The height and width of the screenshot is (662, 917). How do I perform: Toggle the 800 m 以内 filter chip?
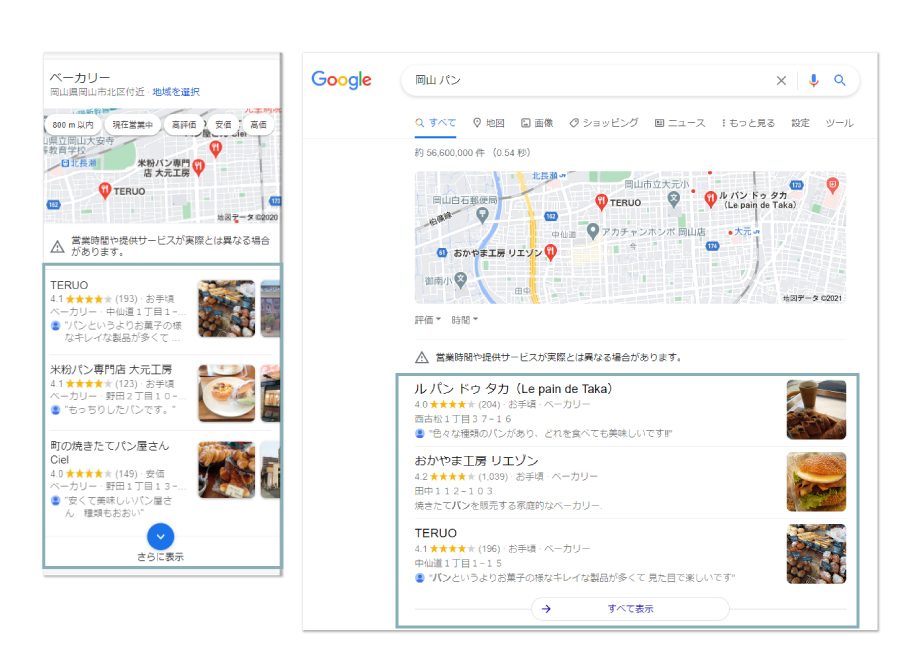point(73,125)
